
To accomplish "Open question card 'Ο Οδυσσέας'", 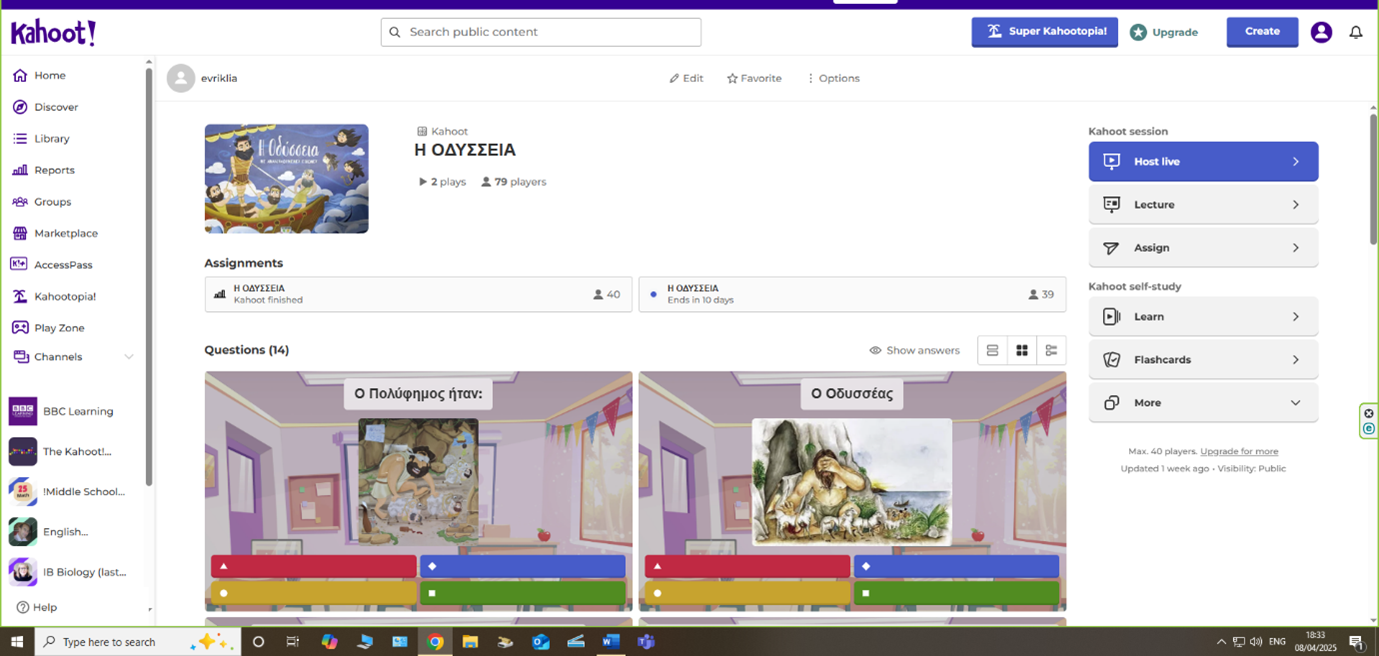I will coord(852,491).
